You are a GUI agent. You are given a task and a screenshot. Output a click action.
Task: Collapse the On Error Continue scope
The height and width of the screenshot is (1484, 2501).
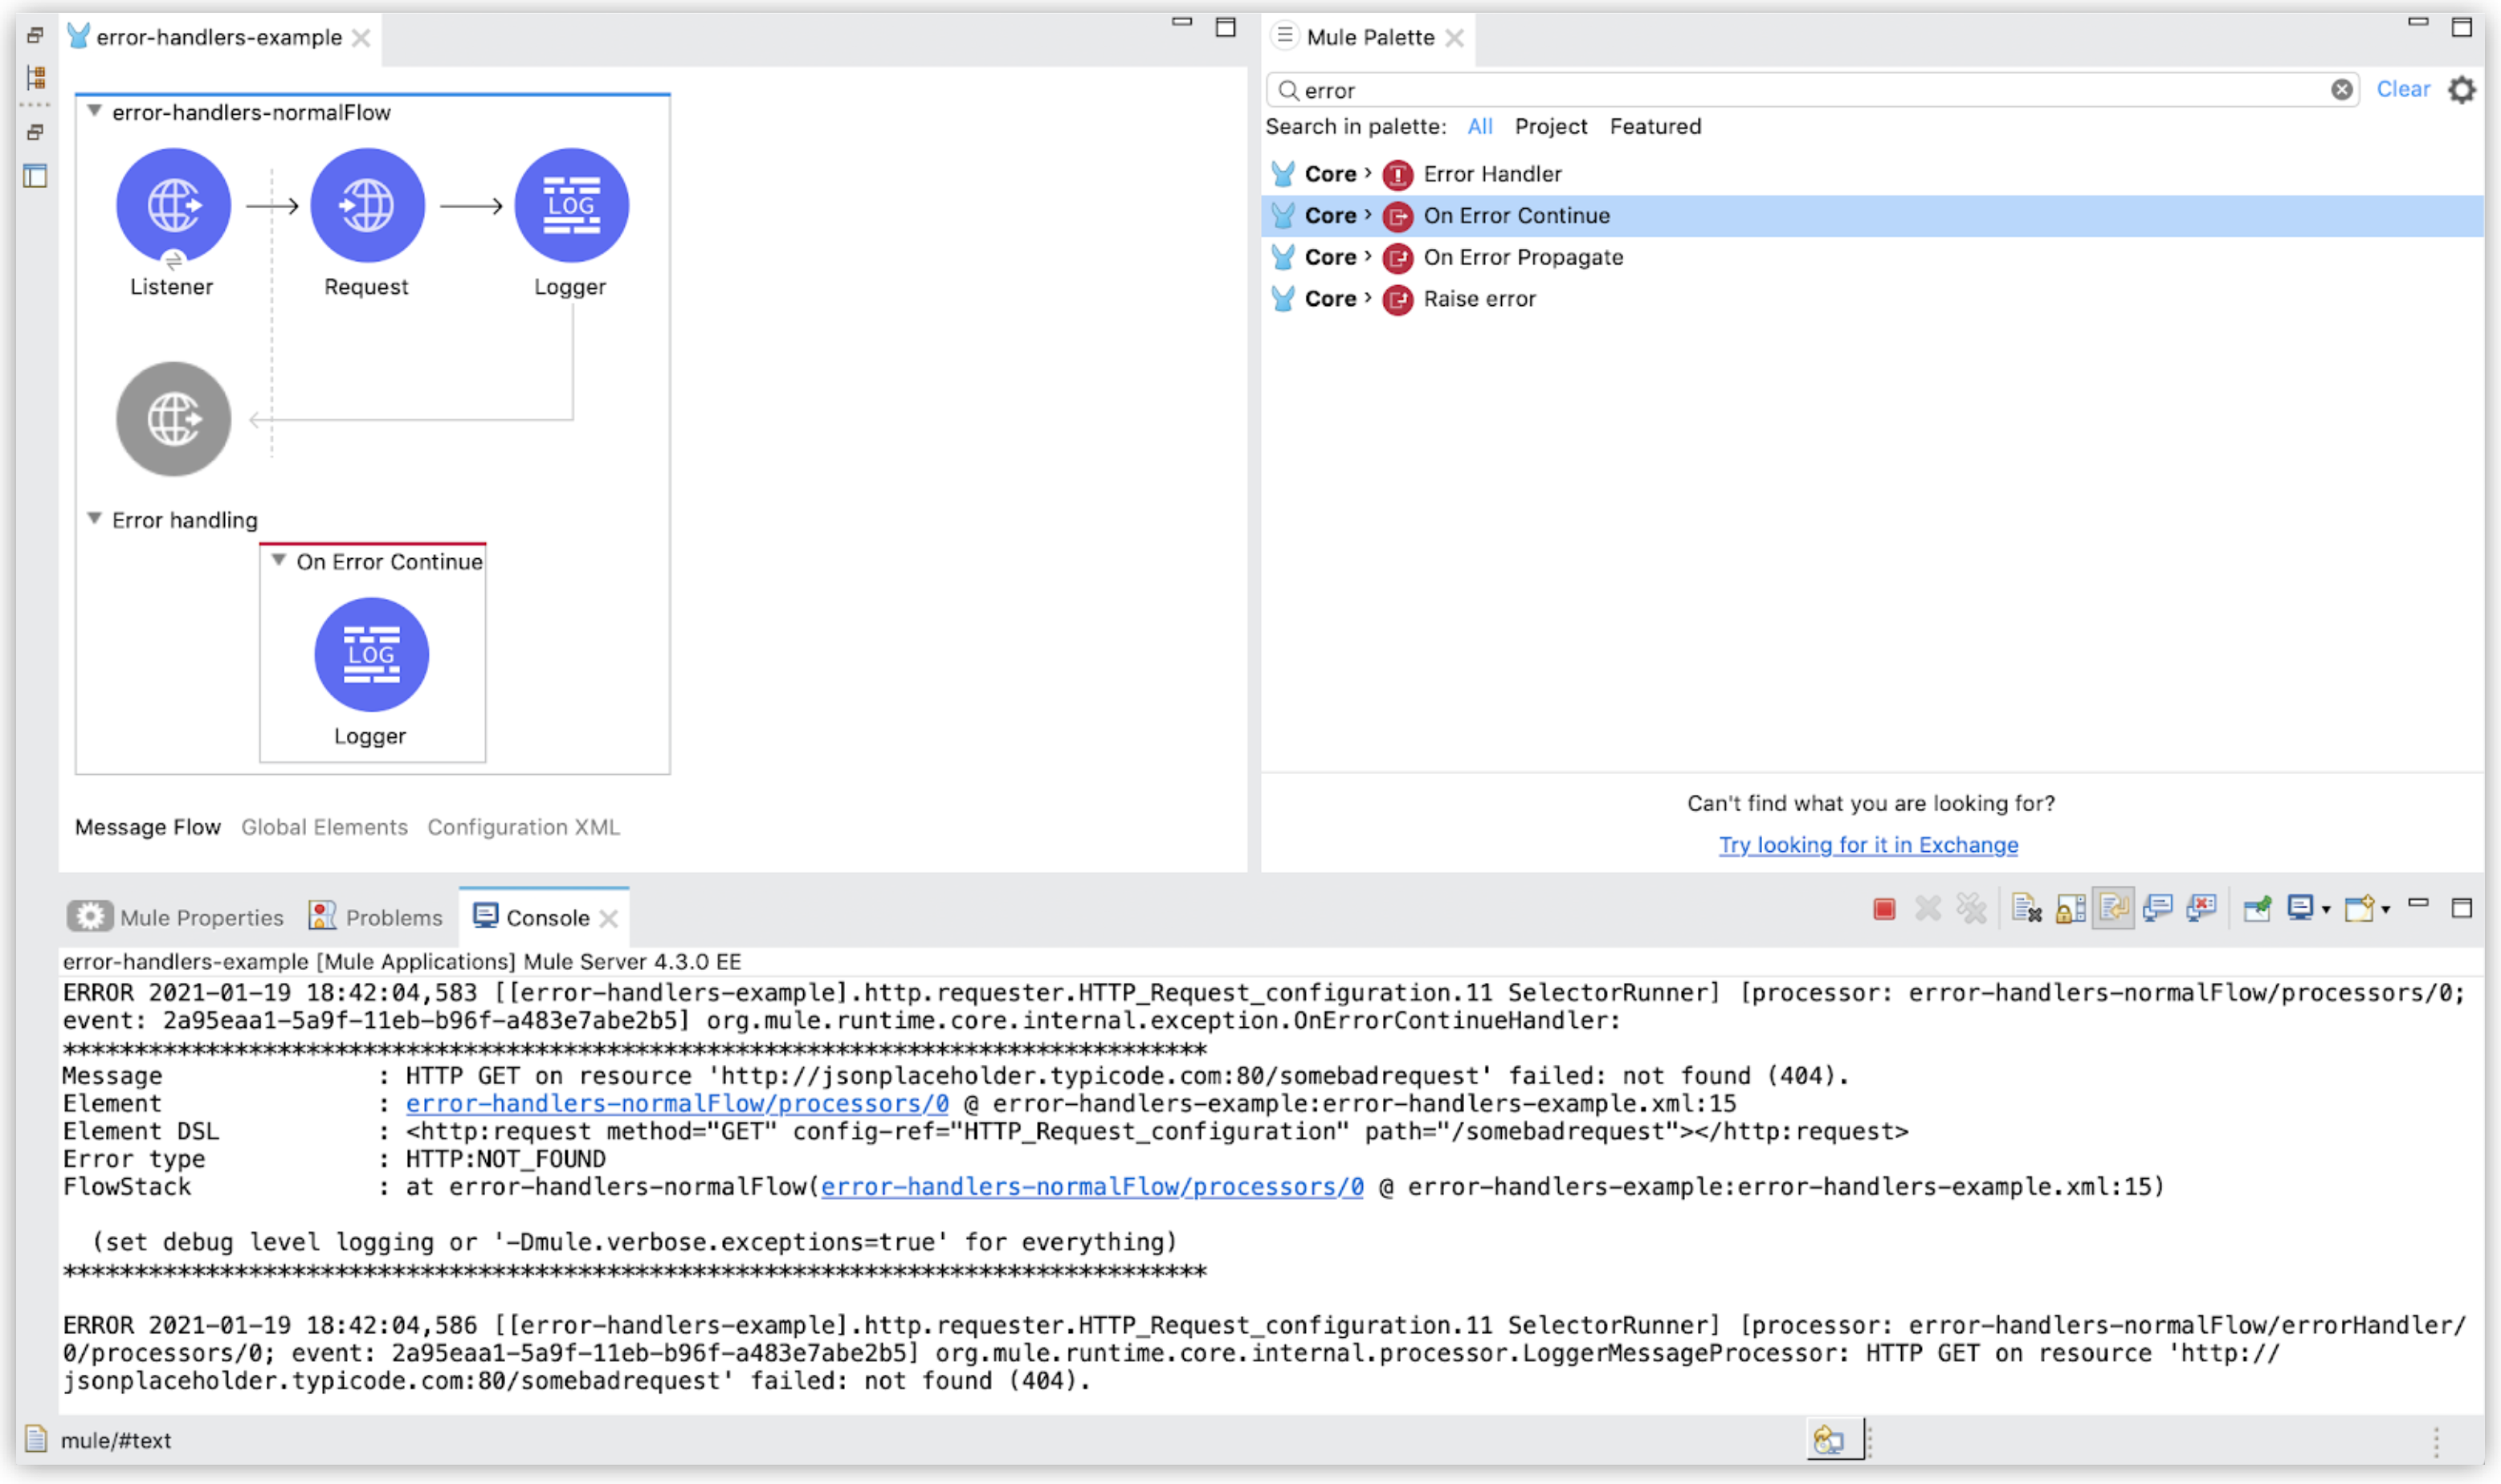[x=280, y=561]
